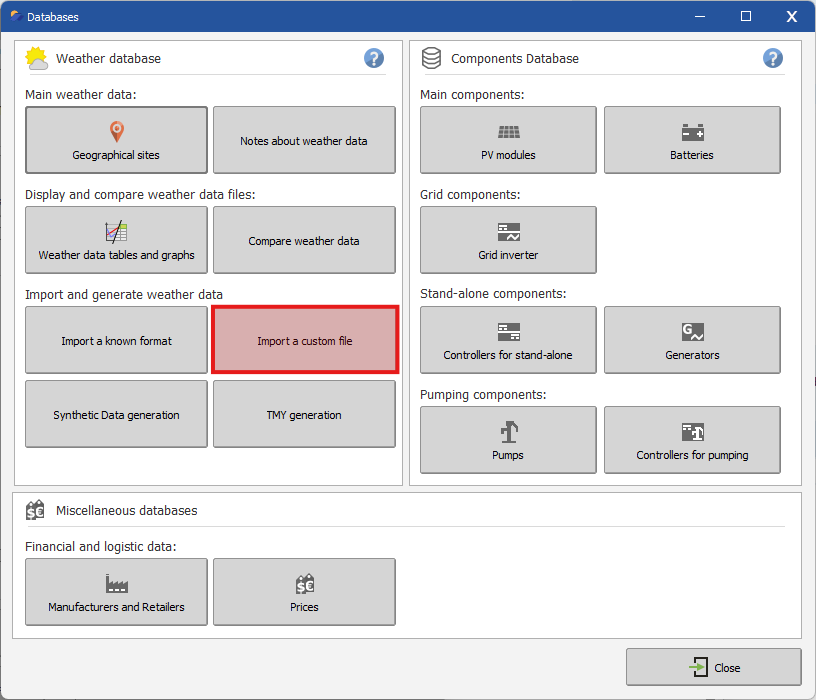Open the Manufacturers and Retailers database
The image size is (816, 700).
116,592
